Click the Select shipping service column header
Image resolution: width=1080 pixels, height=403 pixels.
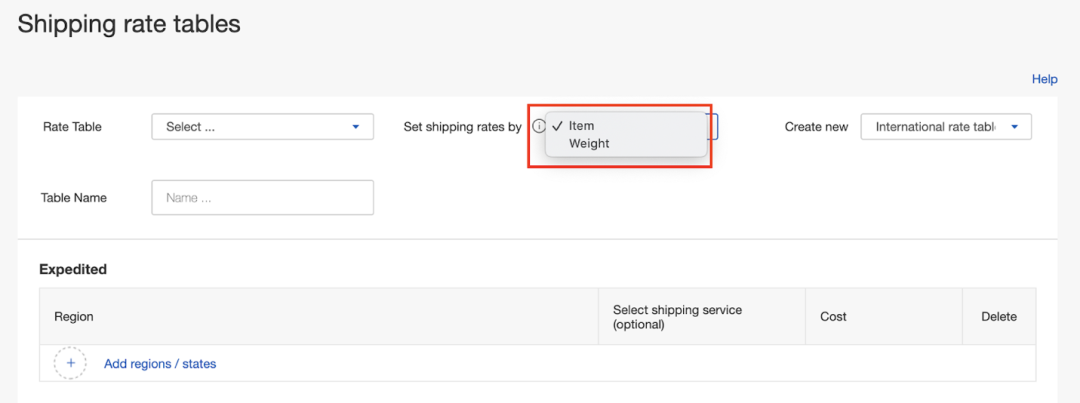677,317
